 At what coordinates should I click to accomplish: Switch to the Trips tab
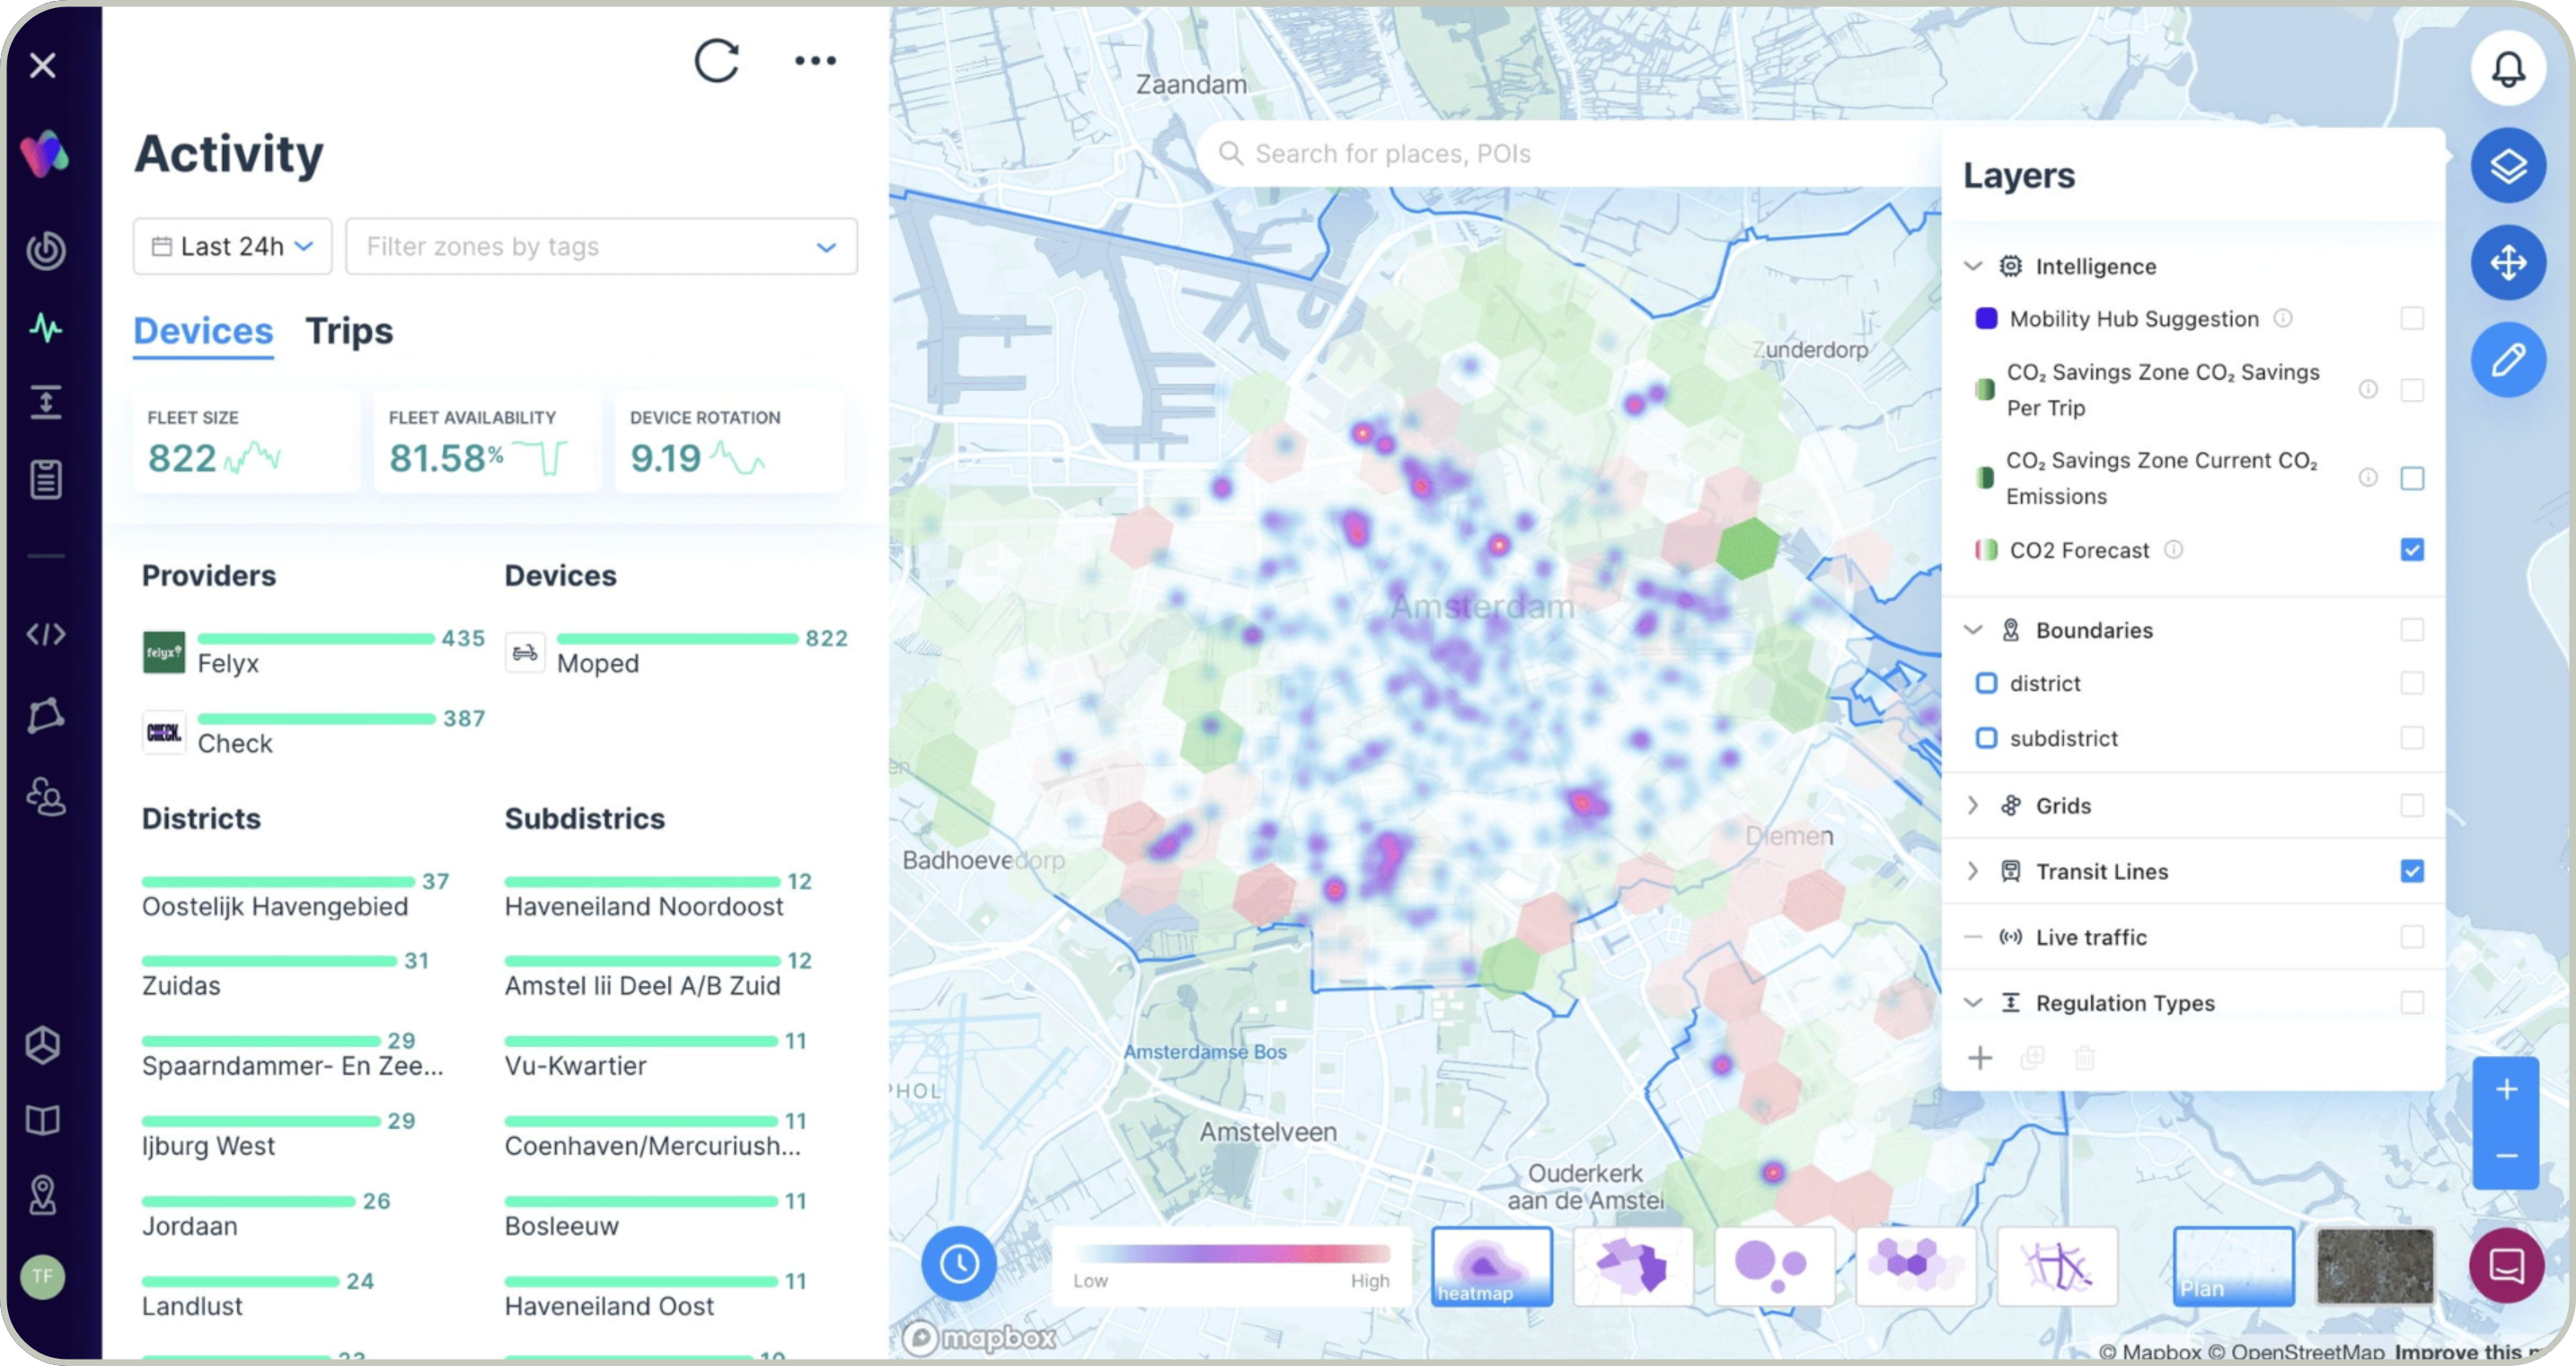[x=349, y=331]
